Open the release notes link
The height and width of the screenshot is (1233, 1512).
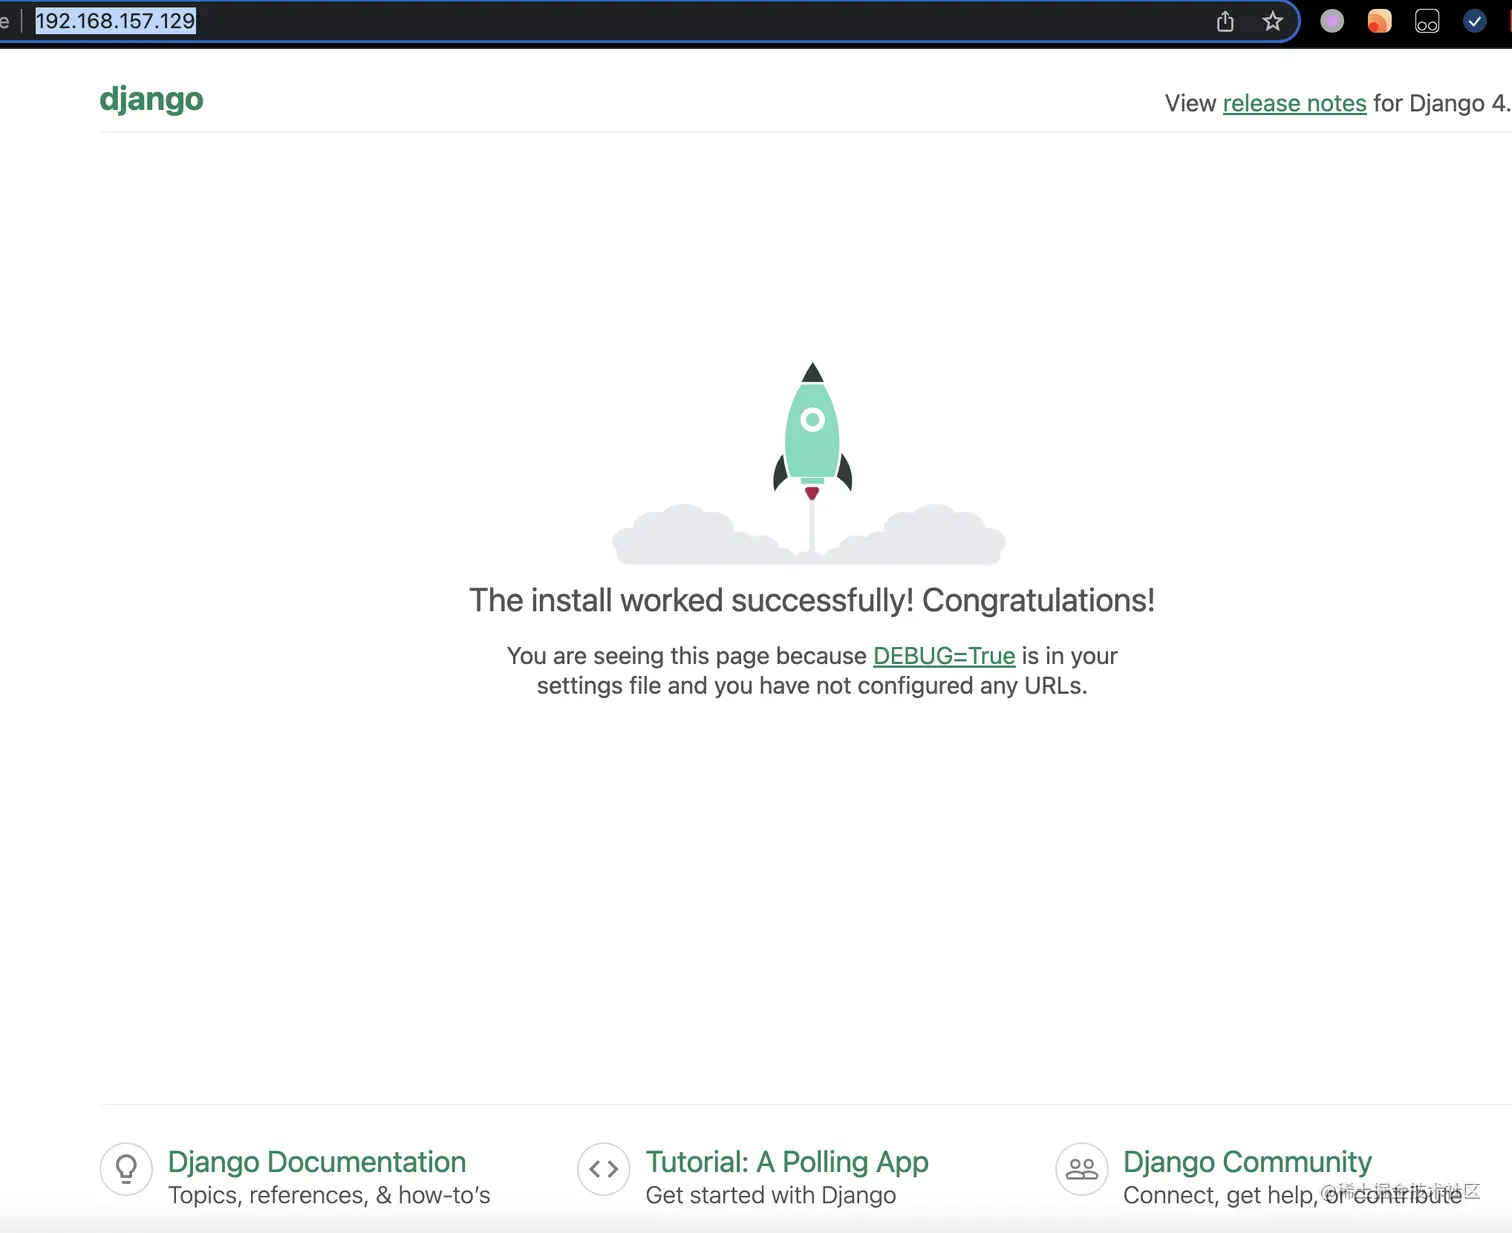pyautogui.click(x=1294, y=103)
